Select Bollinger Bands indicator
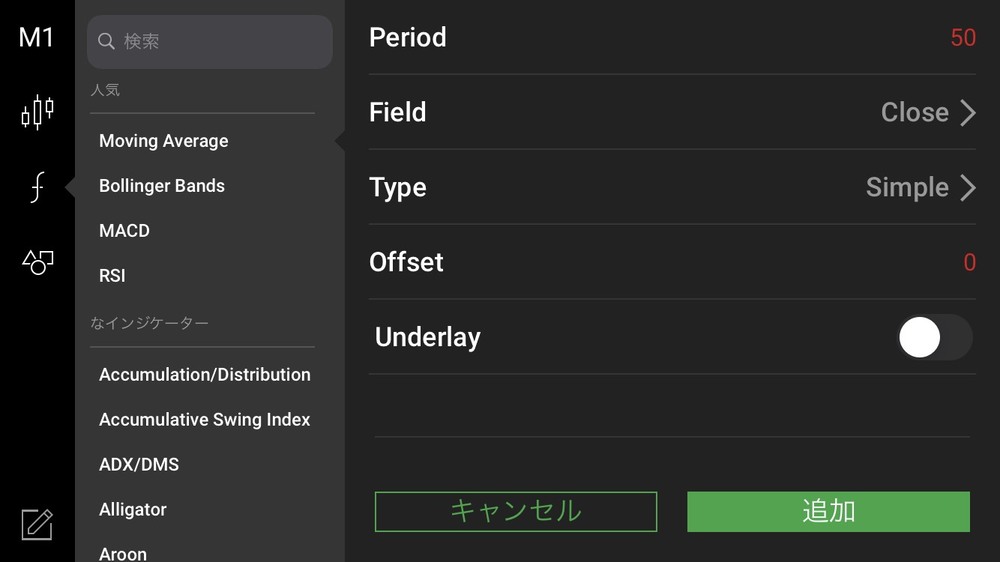Viewport: 1000px width, 562px height. [x=162, y=186]
